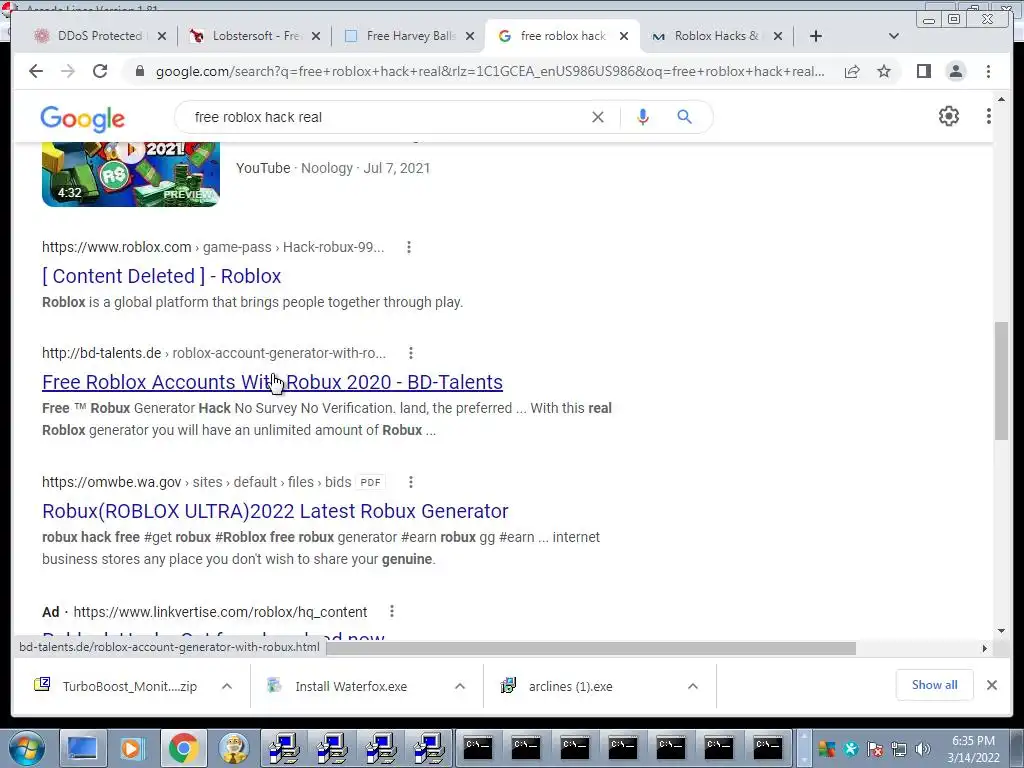
Task: Close the free roblox hack tab
Action: coord(624,36)
